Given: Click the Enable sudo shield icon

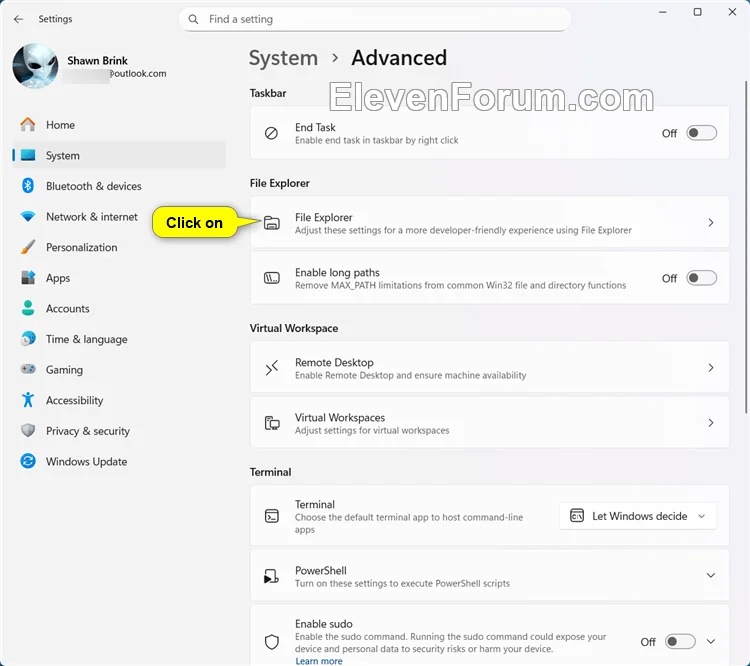Looking at the screenshot, I should coord(272,642).
